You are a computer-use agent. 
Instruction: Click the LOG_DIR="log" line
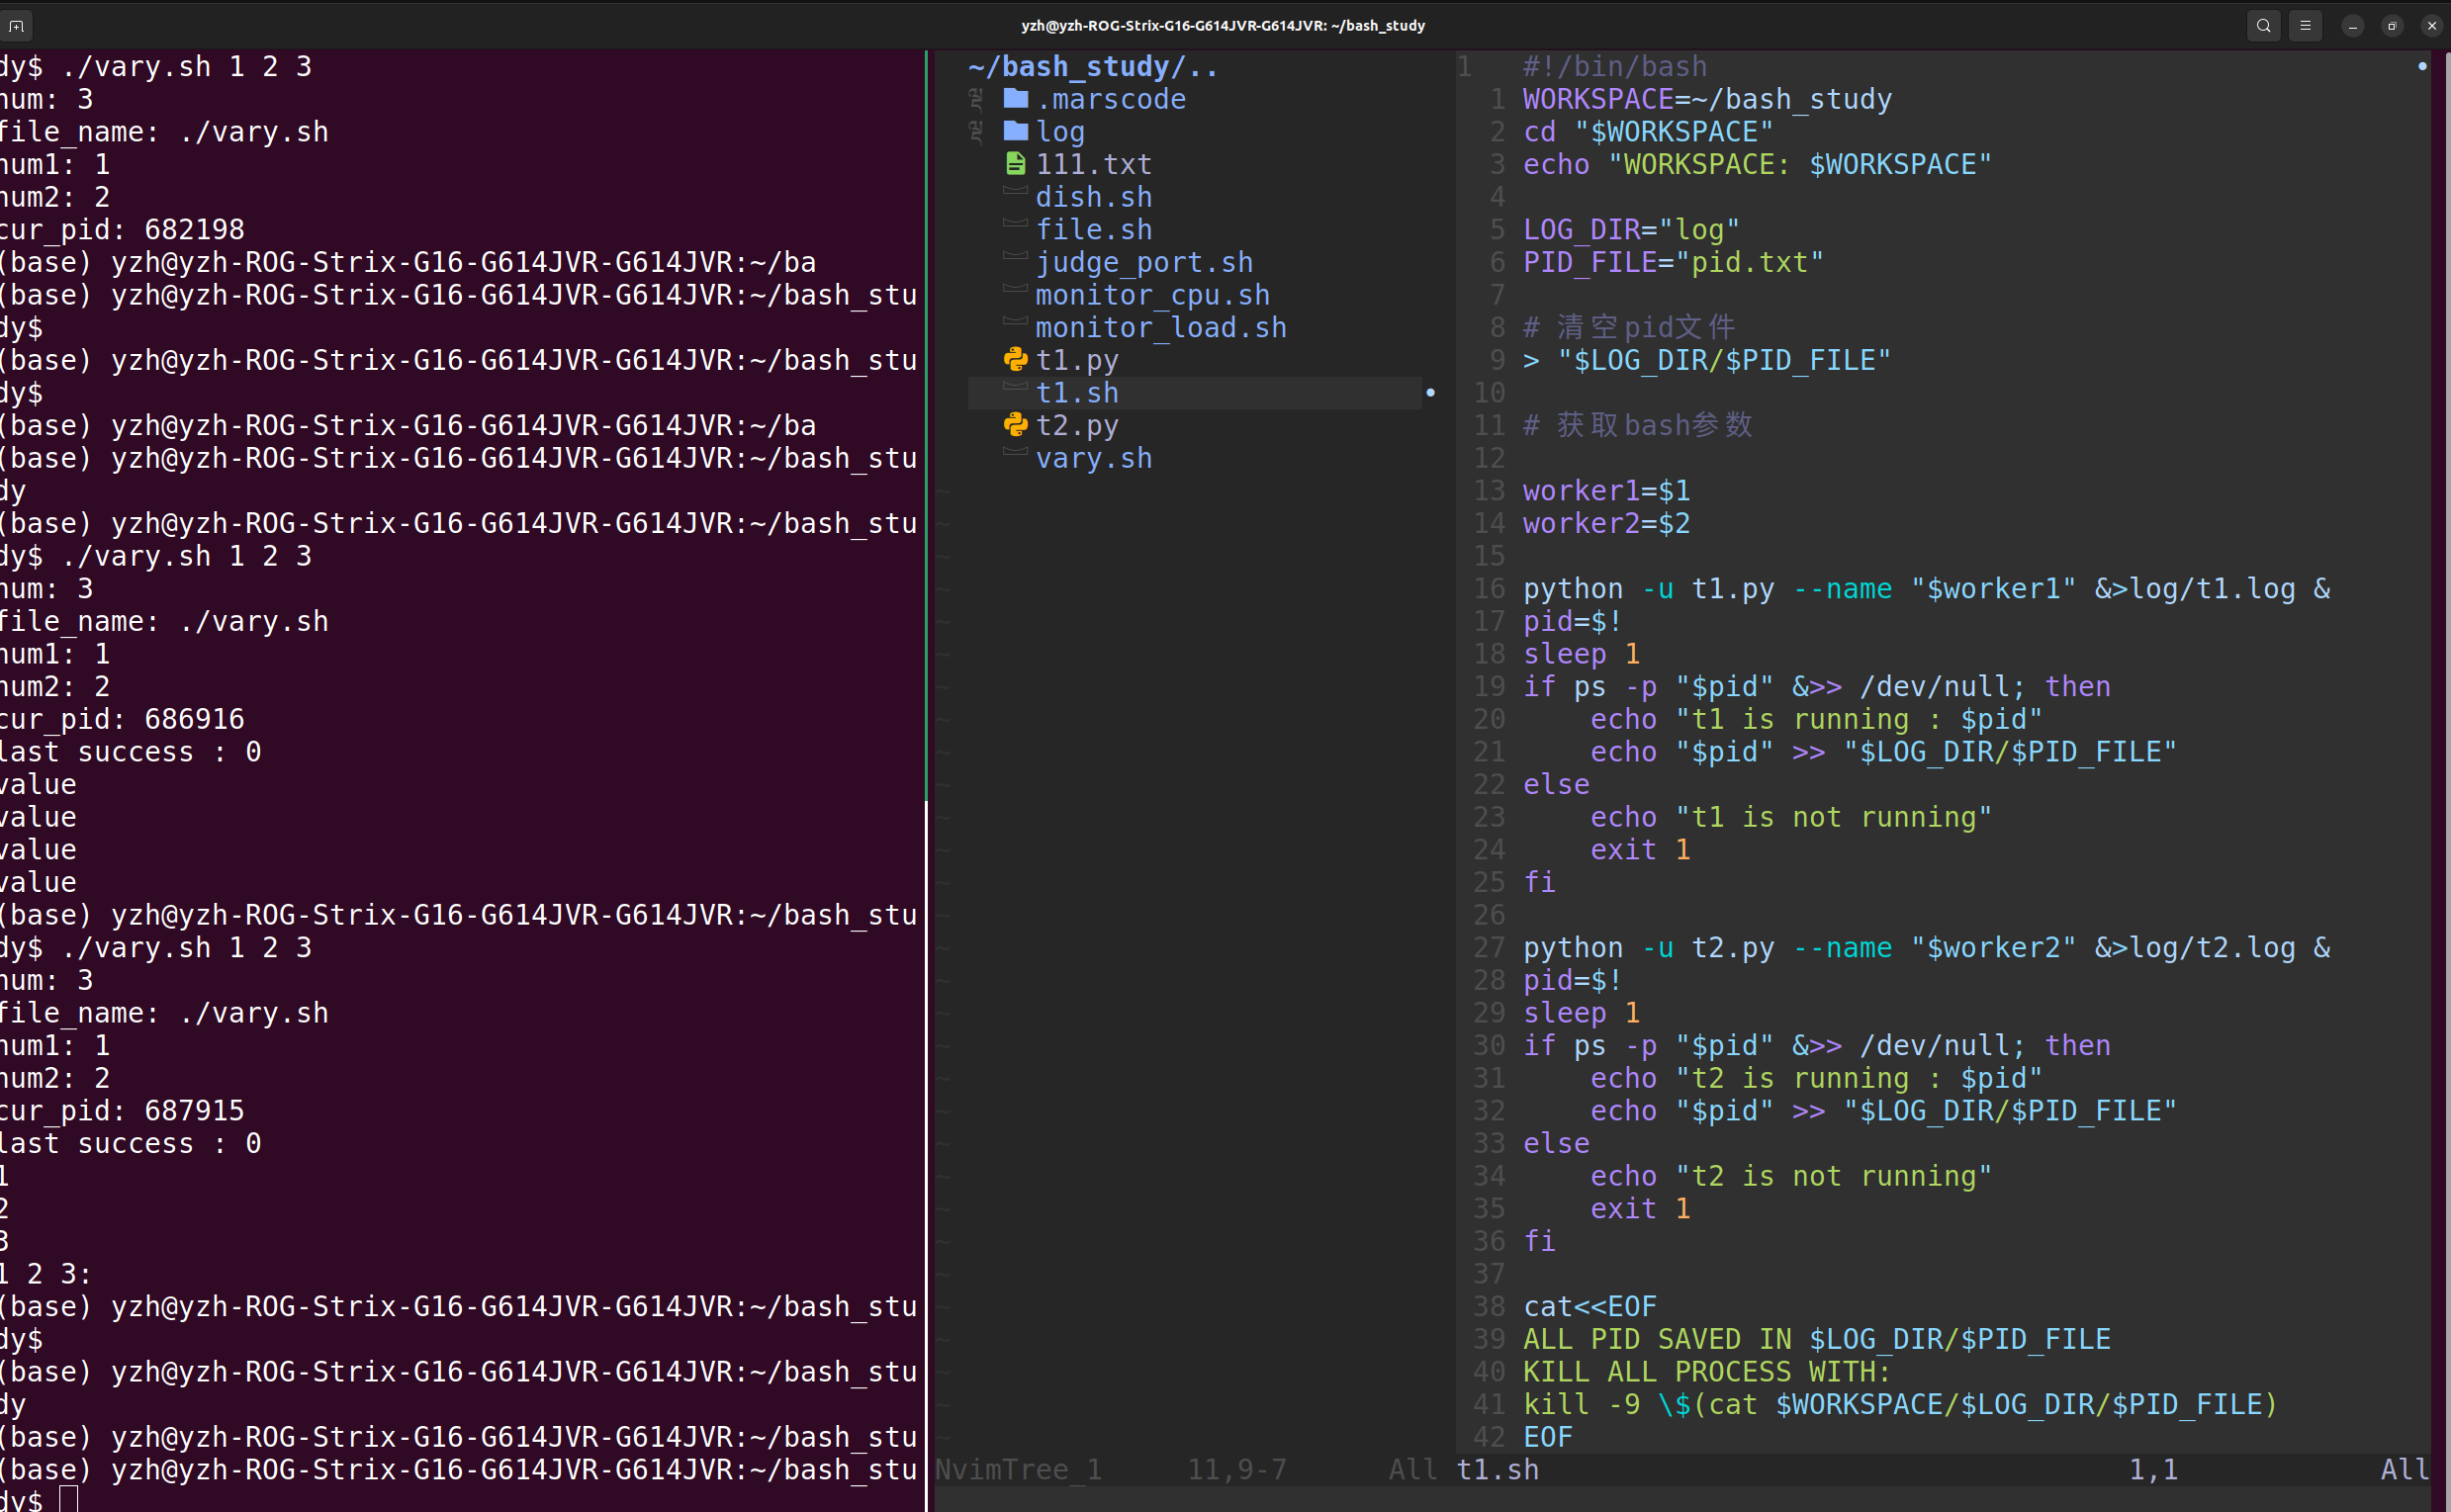click(1631, 230)
